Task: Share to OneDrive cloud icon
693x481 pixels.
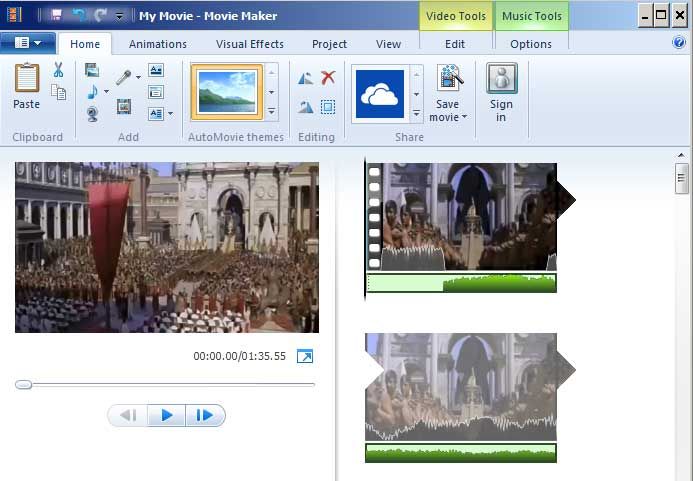Action: (x=380, y=94)
